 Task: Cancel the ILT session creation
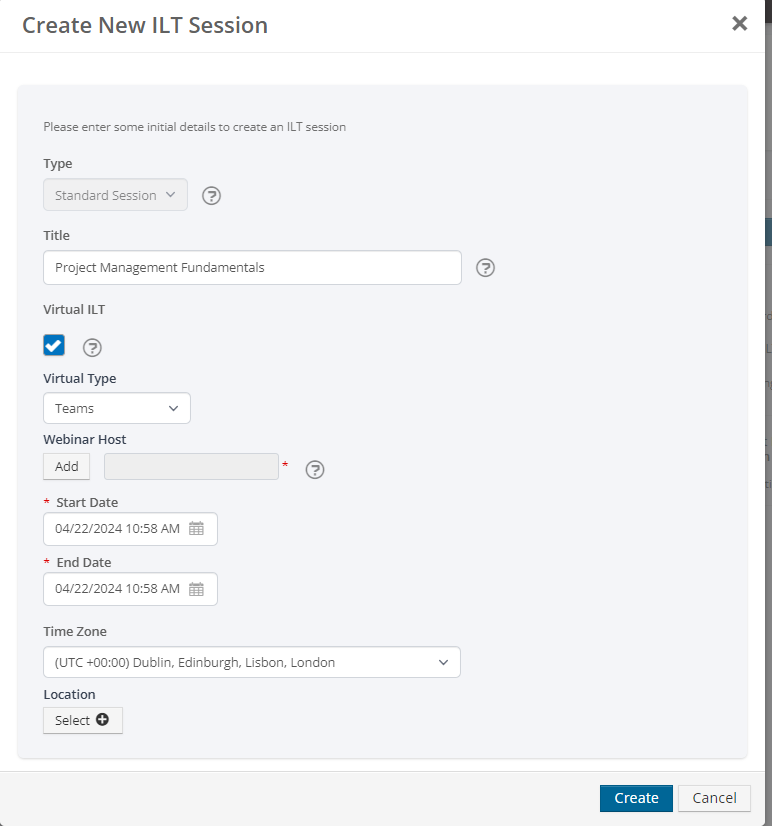pos(714,798)
